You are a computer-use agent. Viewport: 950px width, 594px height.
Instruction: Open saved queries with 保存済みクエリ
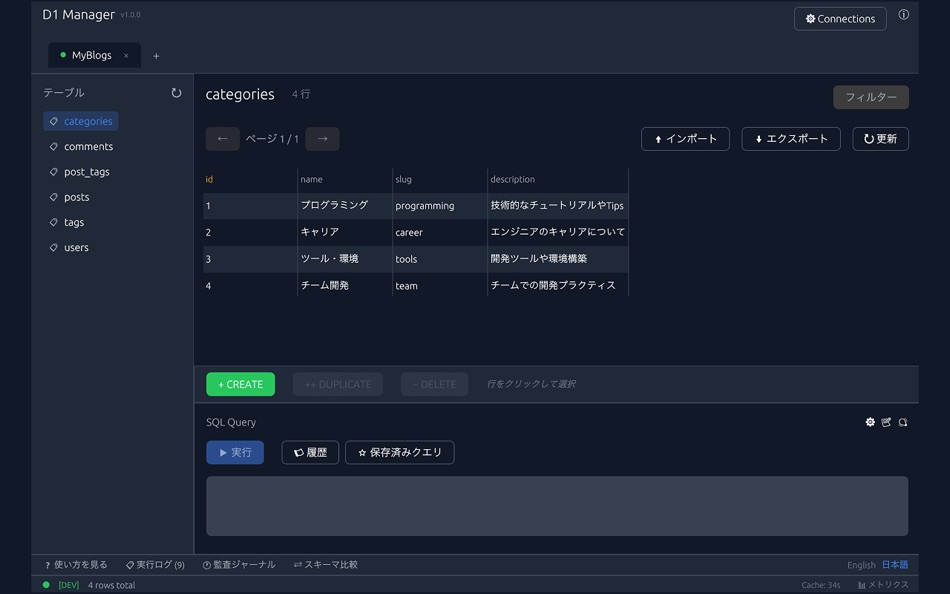coord(399,452)
